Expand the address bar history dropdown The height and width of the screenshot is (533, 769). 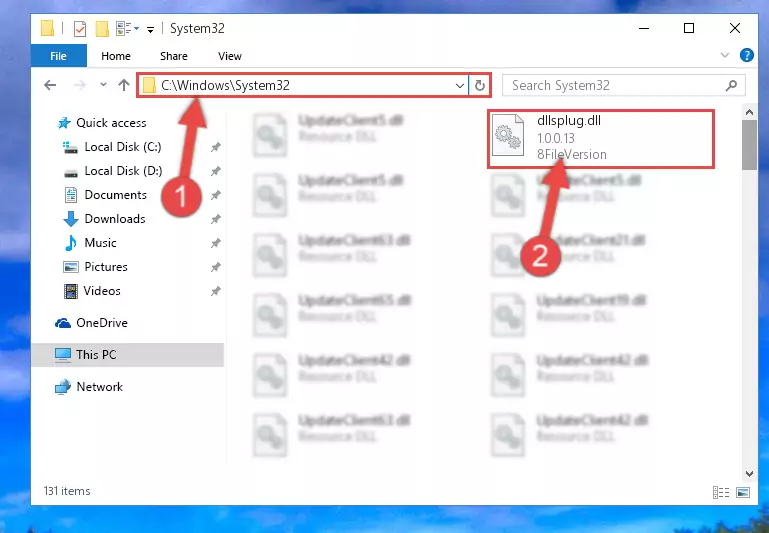pos(460,86)
